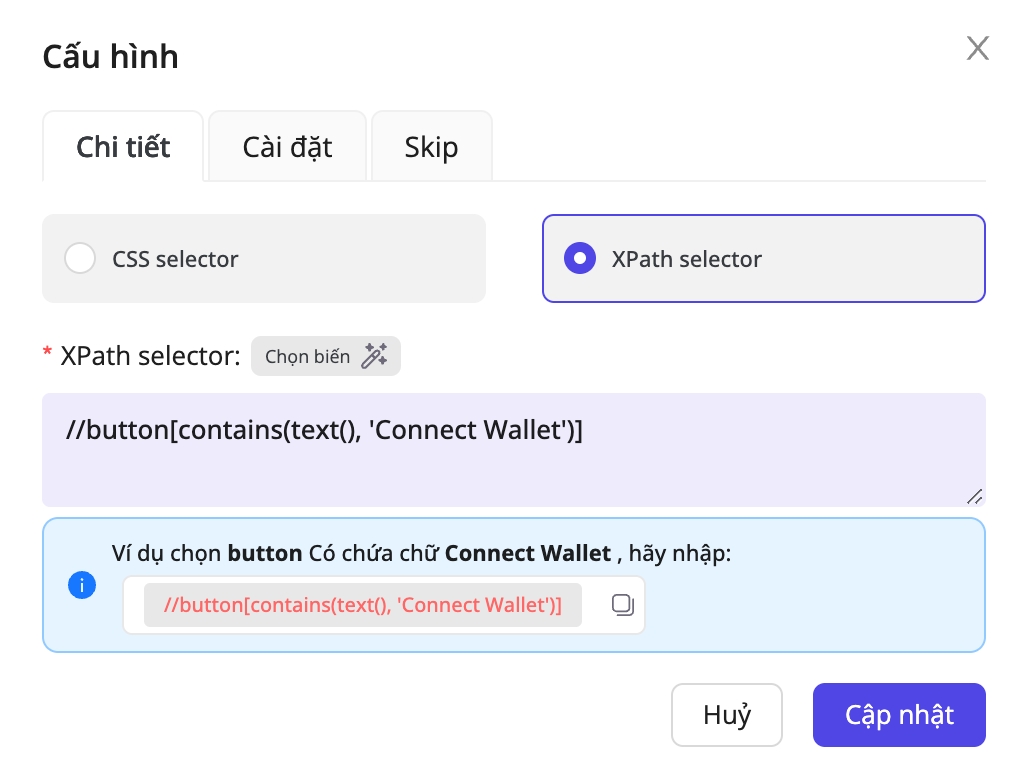Click the red example XPath code snippet
This screenshot has height=776, width=1022.
362,605
